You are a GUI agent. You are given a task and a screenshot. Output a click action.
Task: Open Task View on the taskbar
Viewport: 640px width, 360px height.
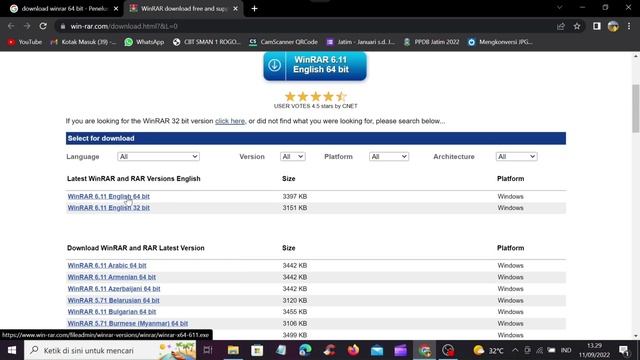point(208,350)
